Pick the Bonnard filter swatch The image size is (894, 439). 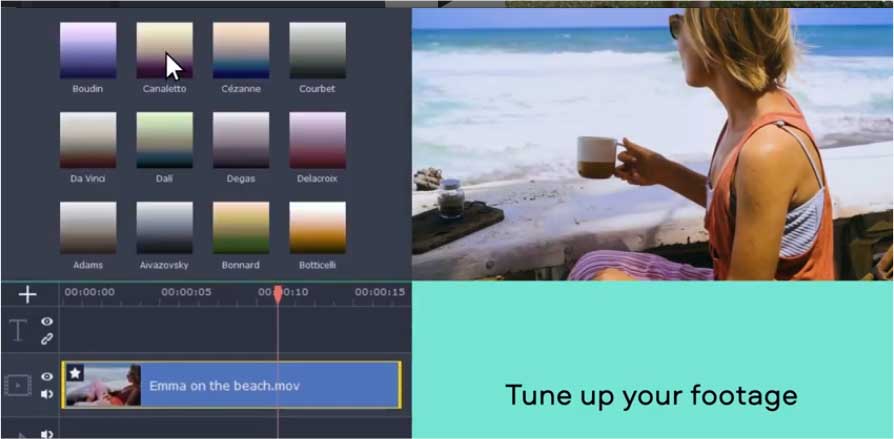point(241,227)
